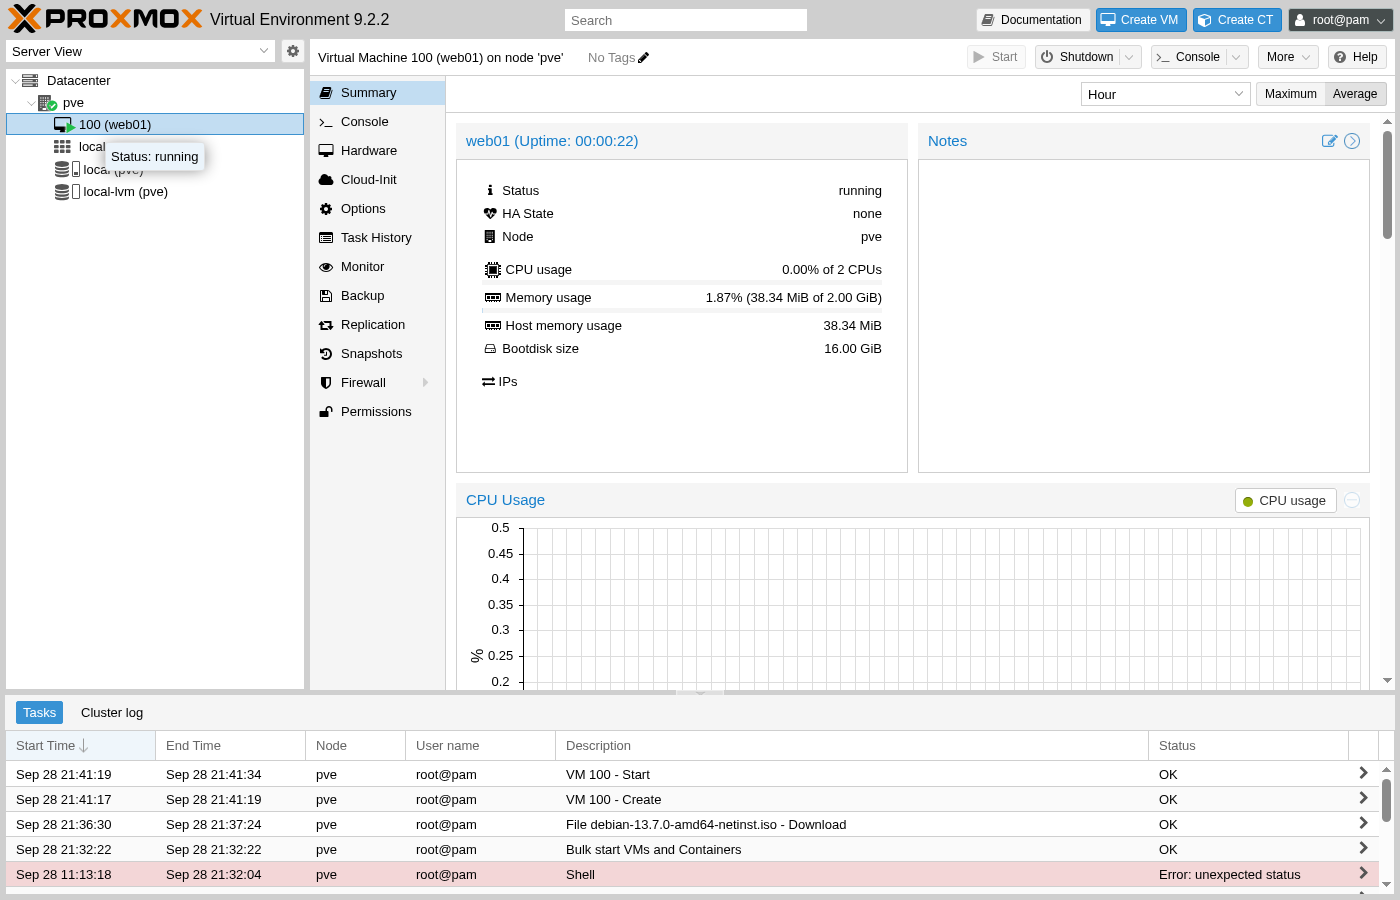The width and height of the screenshot is (1400, 900).
Task: Open the Snapshots section
Action: pyautogui.click(x=378, y=353)
